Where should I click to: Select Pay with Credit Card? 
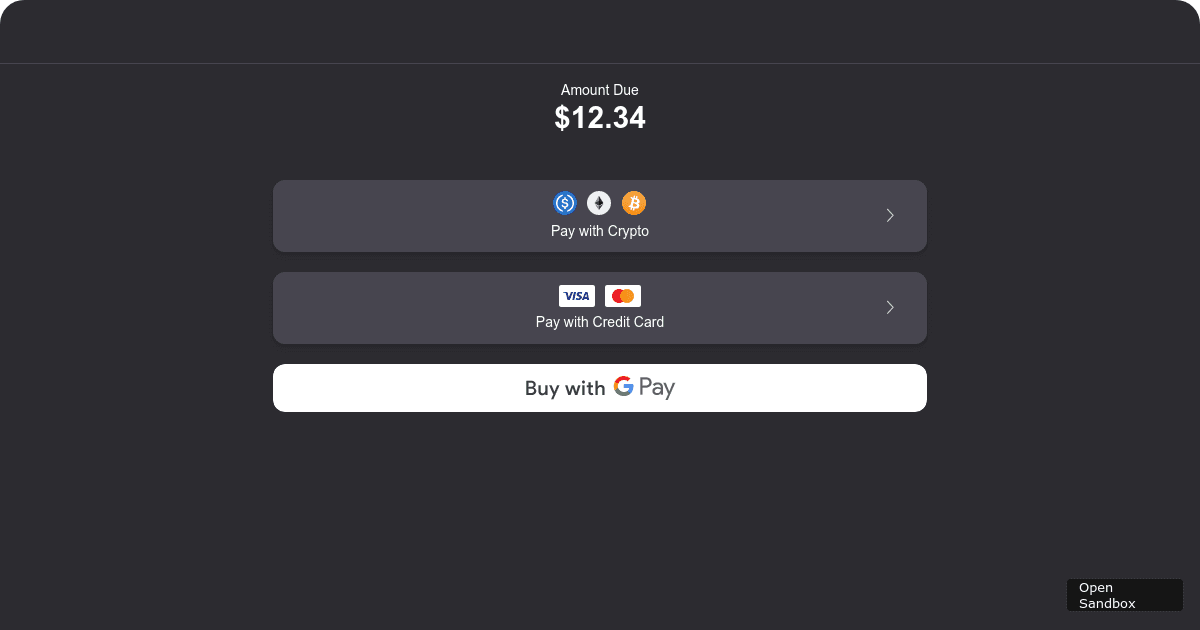(599, 308)
